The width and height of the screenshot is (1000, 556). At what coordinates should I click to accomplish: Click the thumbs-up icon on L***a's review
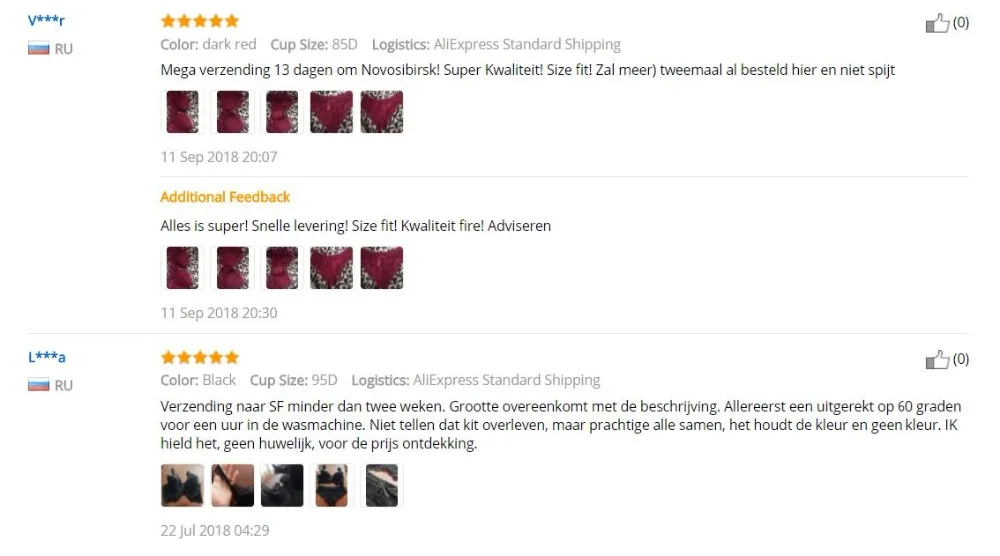click(937, 360)
